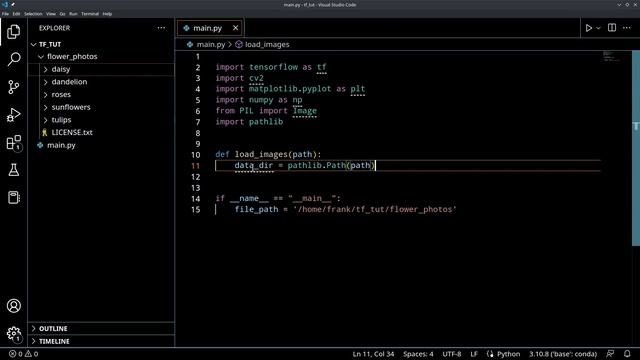The height and width of the screenshot is (360, 640).
Task: Open the feedback icon in status bar
Action: [610, 354]
